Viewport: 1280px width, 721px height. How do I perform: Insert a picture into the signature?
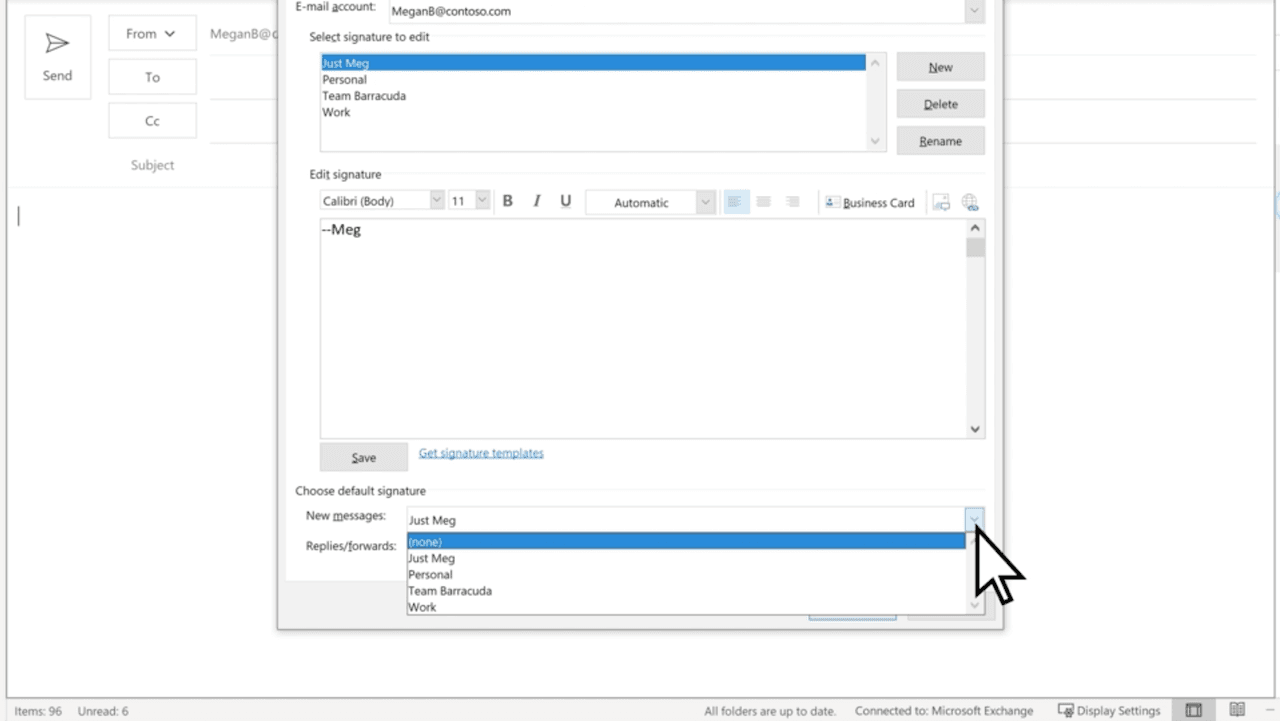(x=940, y=201)
